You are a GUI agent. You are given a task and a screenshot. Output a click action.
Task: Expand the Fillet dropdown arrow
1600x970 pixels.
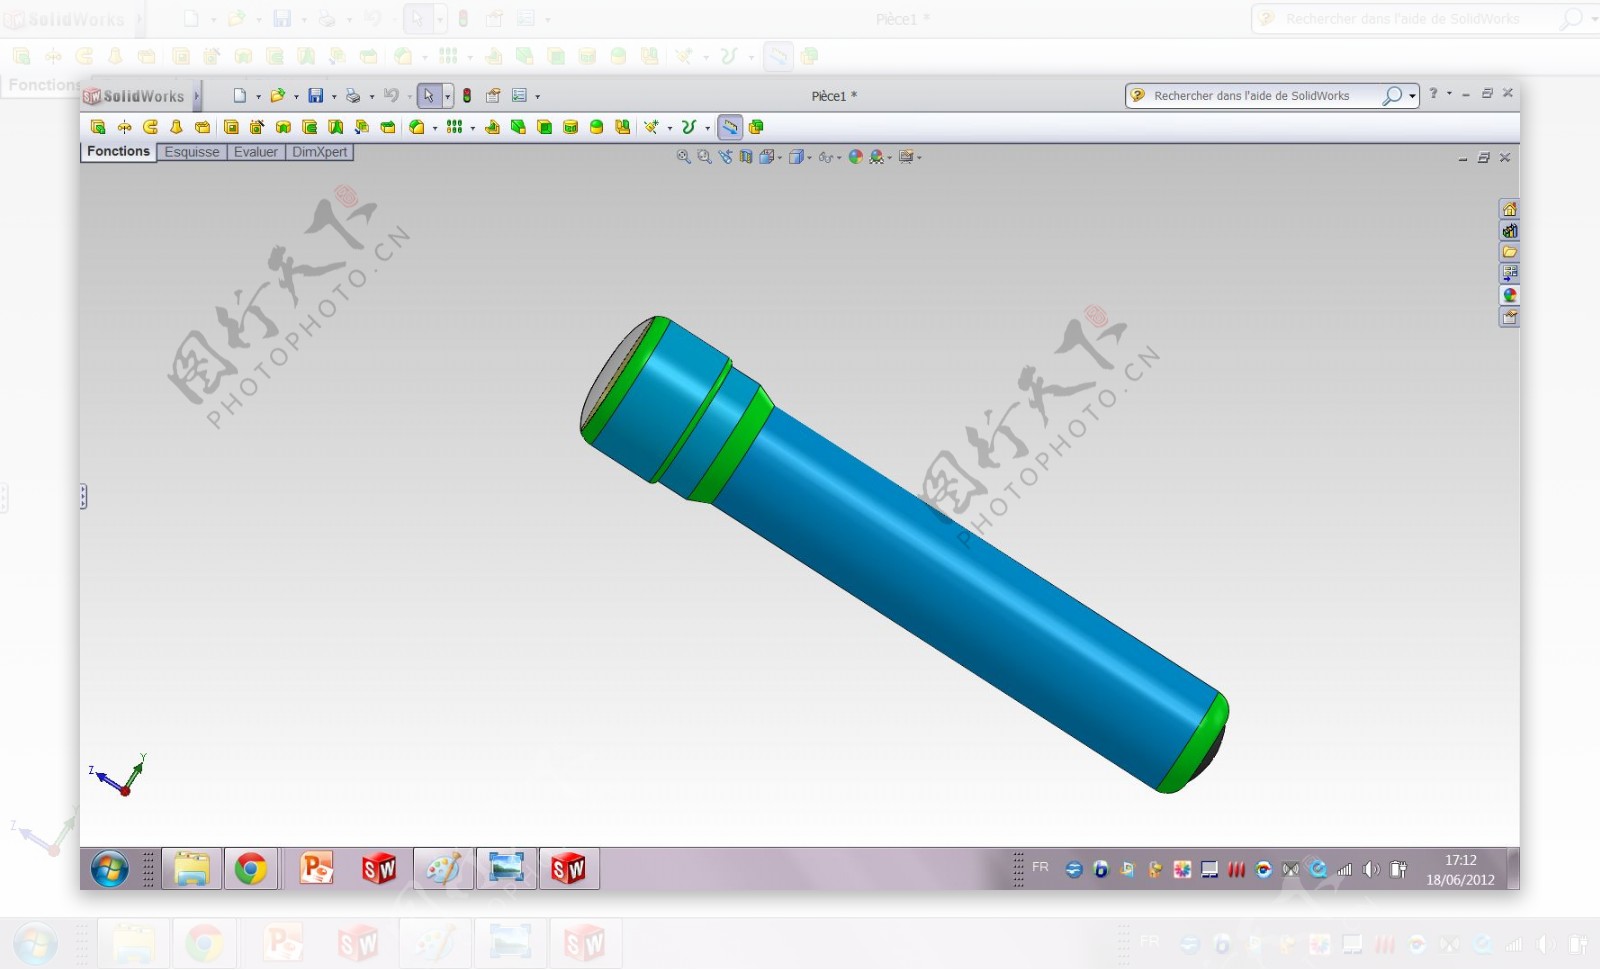pos(435,128)
